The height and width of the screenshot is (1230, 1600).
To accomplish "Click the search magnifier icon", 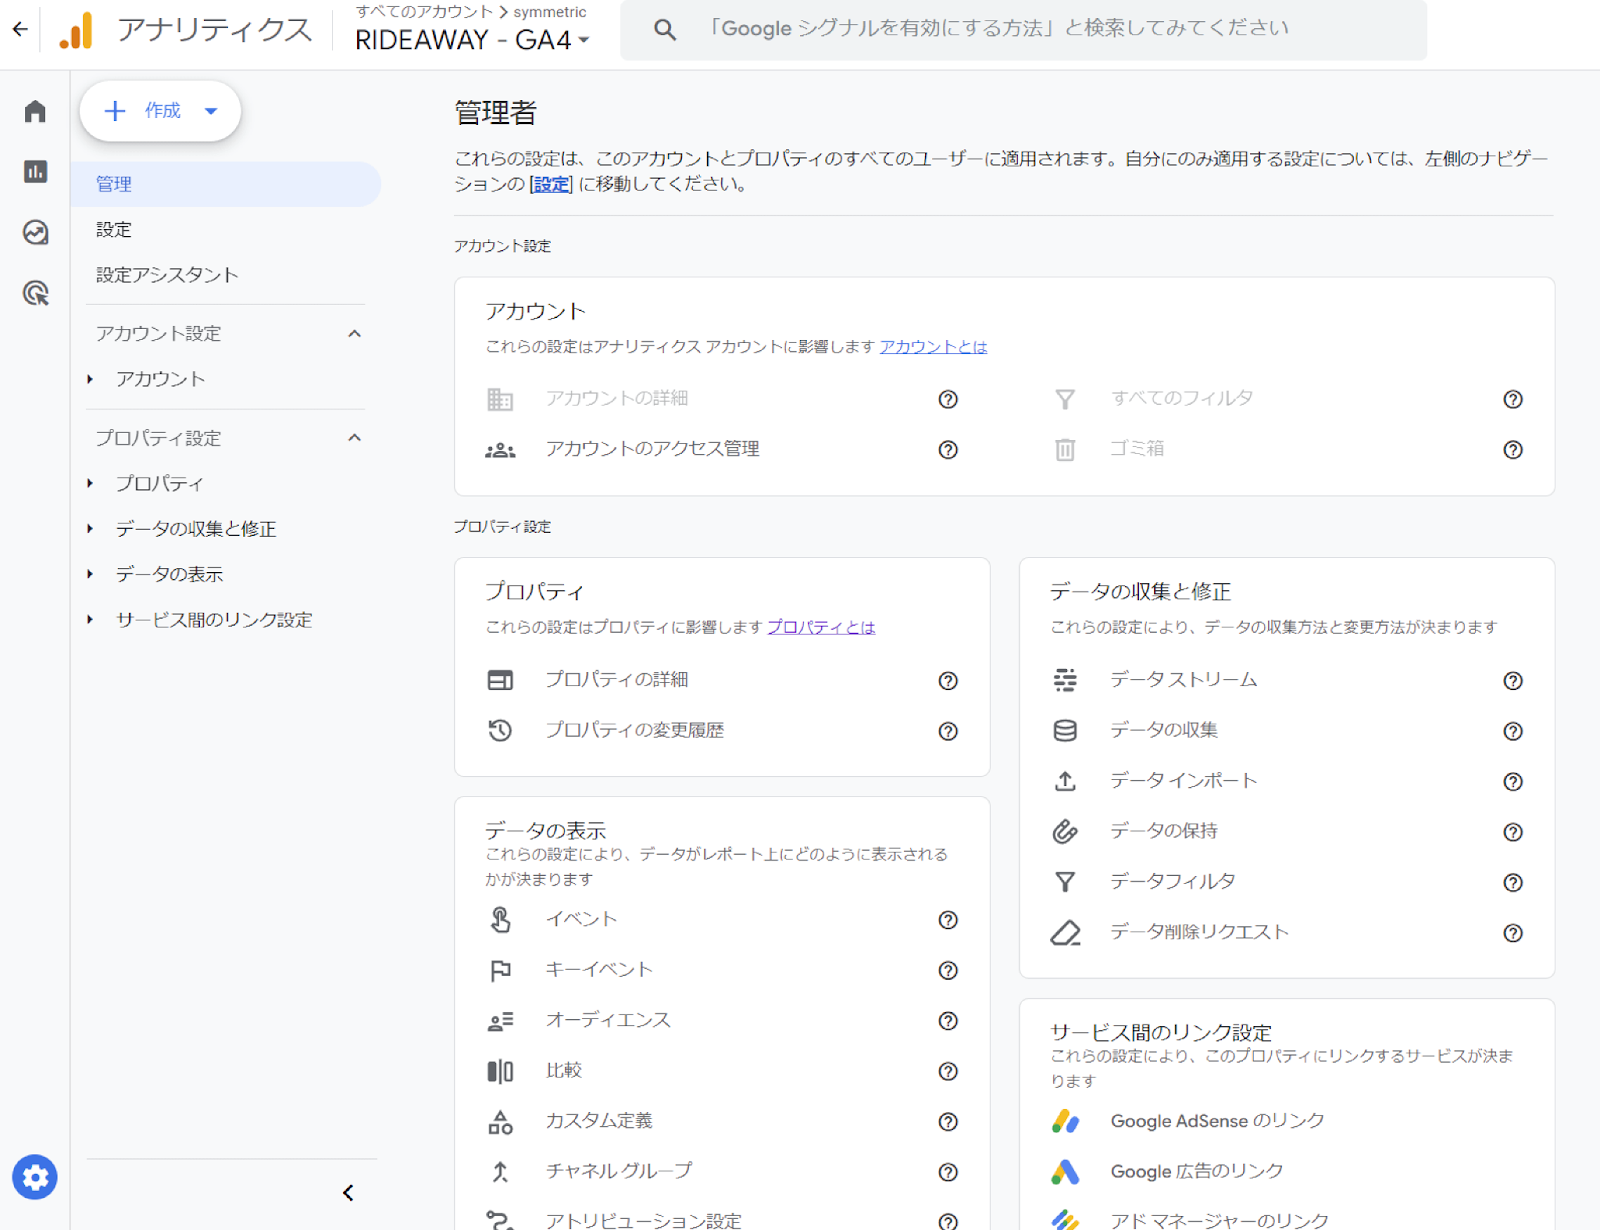I will (665, 30).
